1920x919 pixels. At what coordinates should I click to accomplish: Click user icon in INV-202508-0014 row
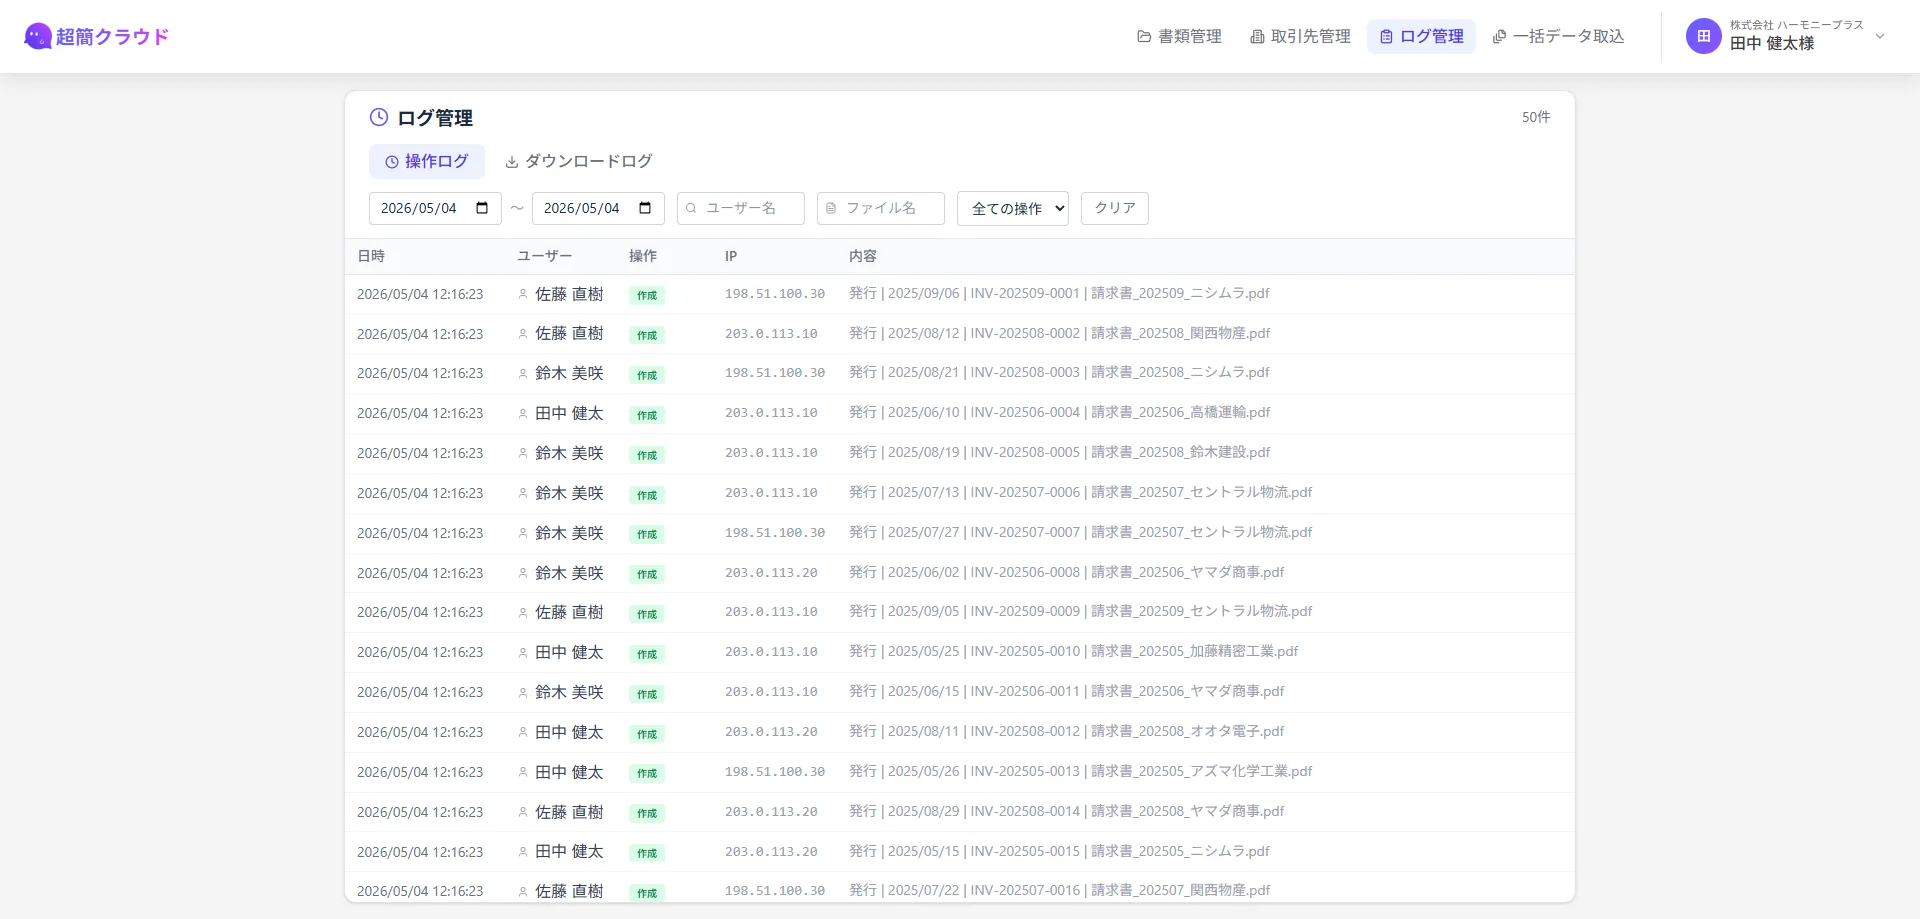click(523, 813)
